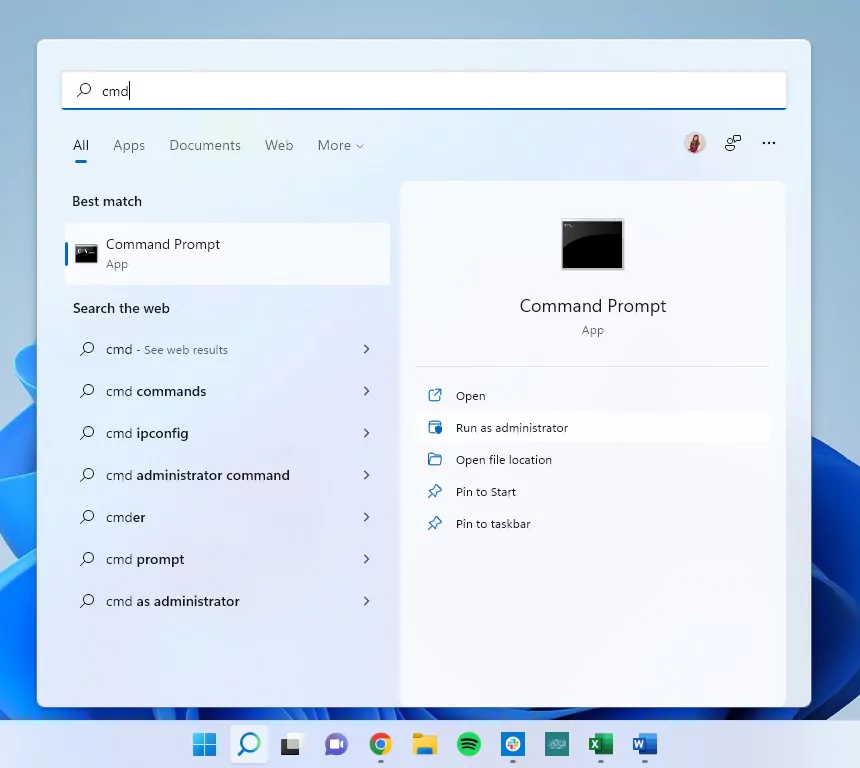Click the search box containing cmd

(x=424, y=91)
